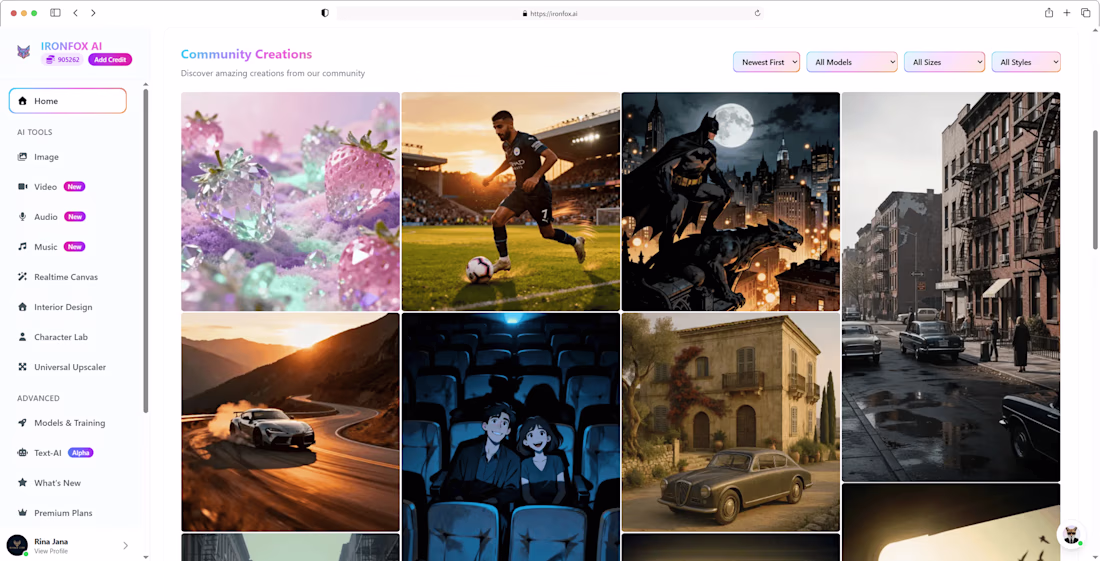Open the Newest First sort dropdown
Screen dimensions: 1100x561
pos(766,62)
